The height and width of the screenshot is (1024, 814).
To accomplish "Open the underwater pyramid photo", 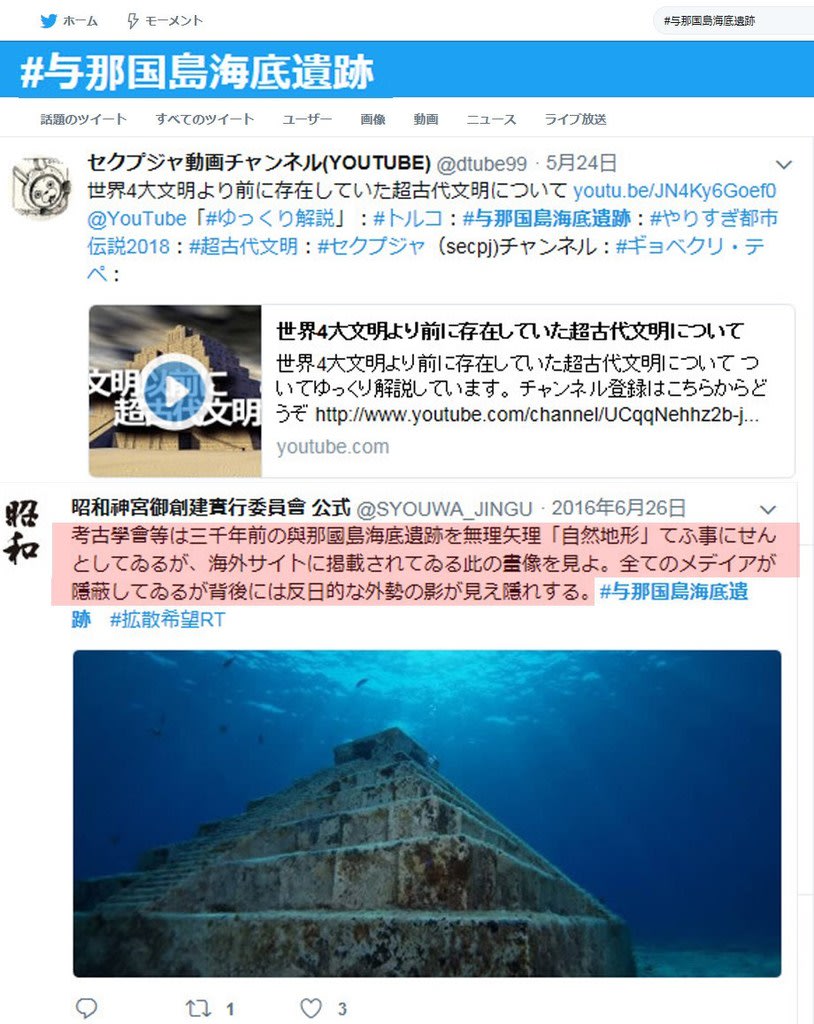I will [427, 814].
